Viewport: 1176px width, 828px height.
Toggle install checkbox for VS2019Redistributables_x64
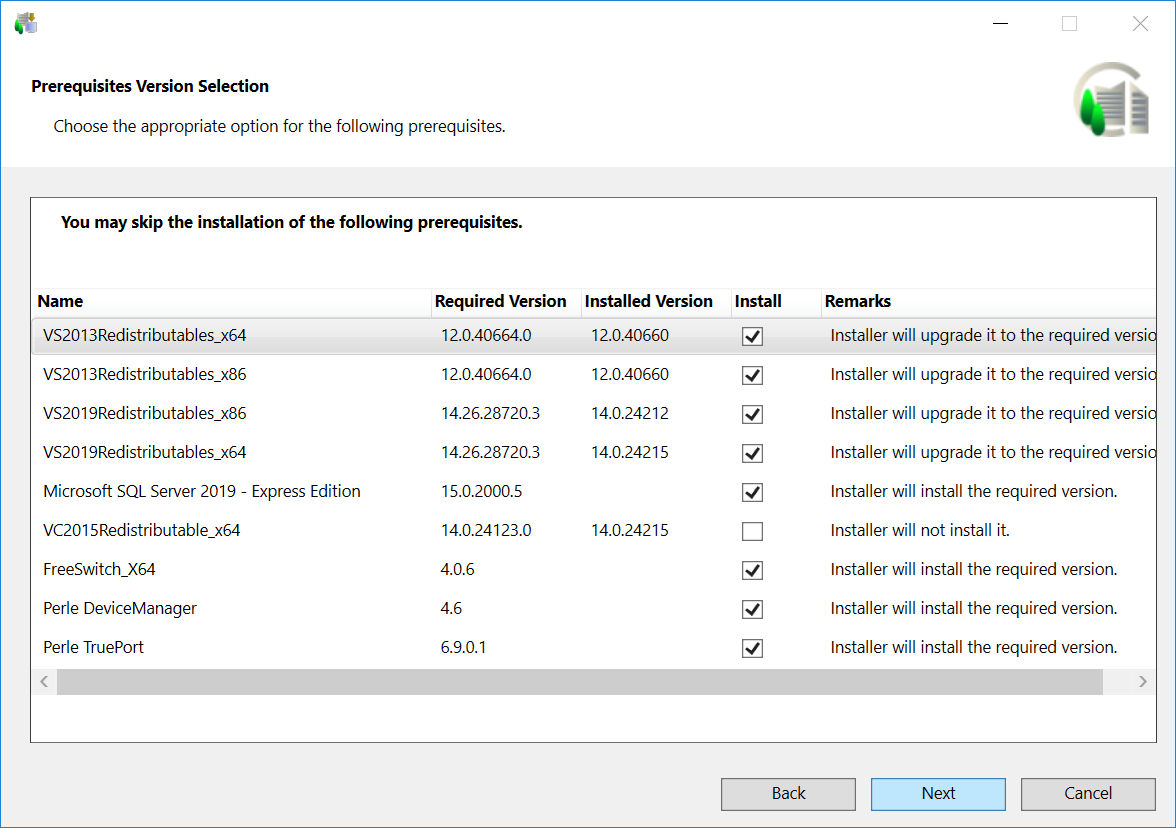(x=752, y=454)
